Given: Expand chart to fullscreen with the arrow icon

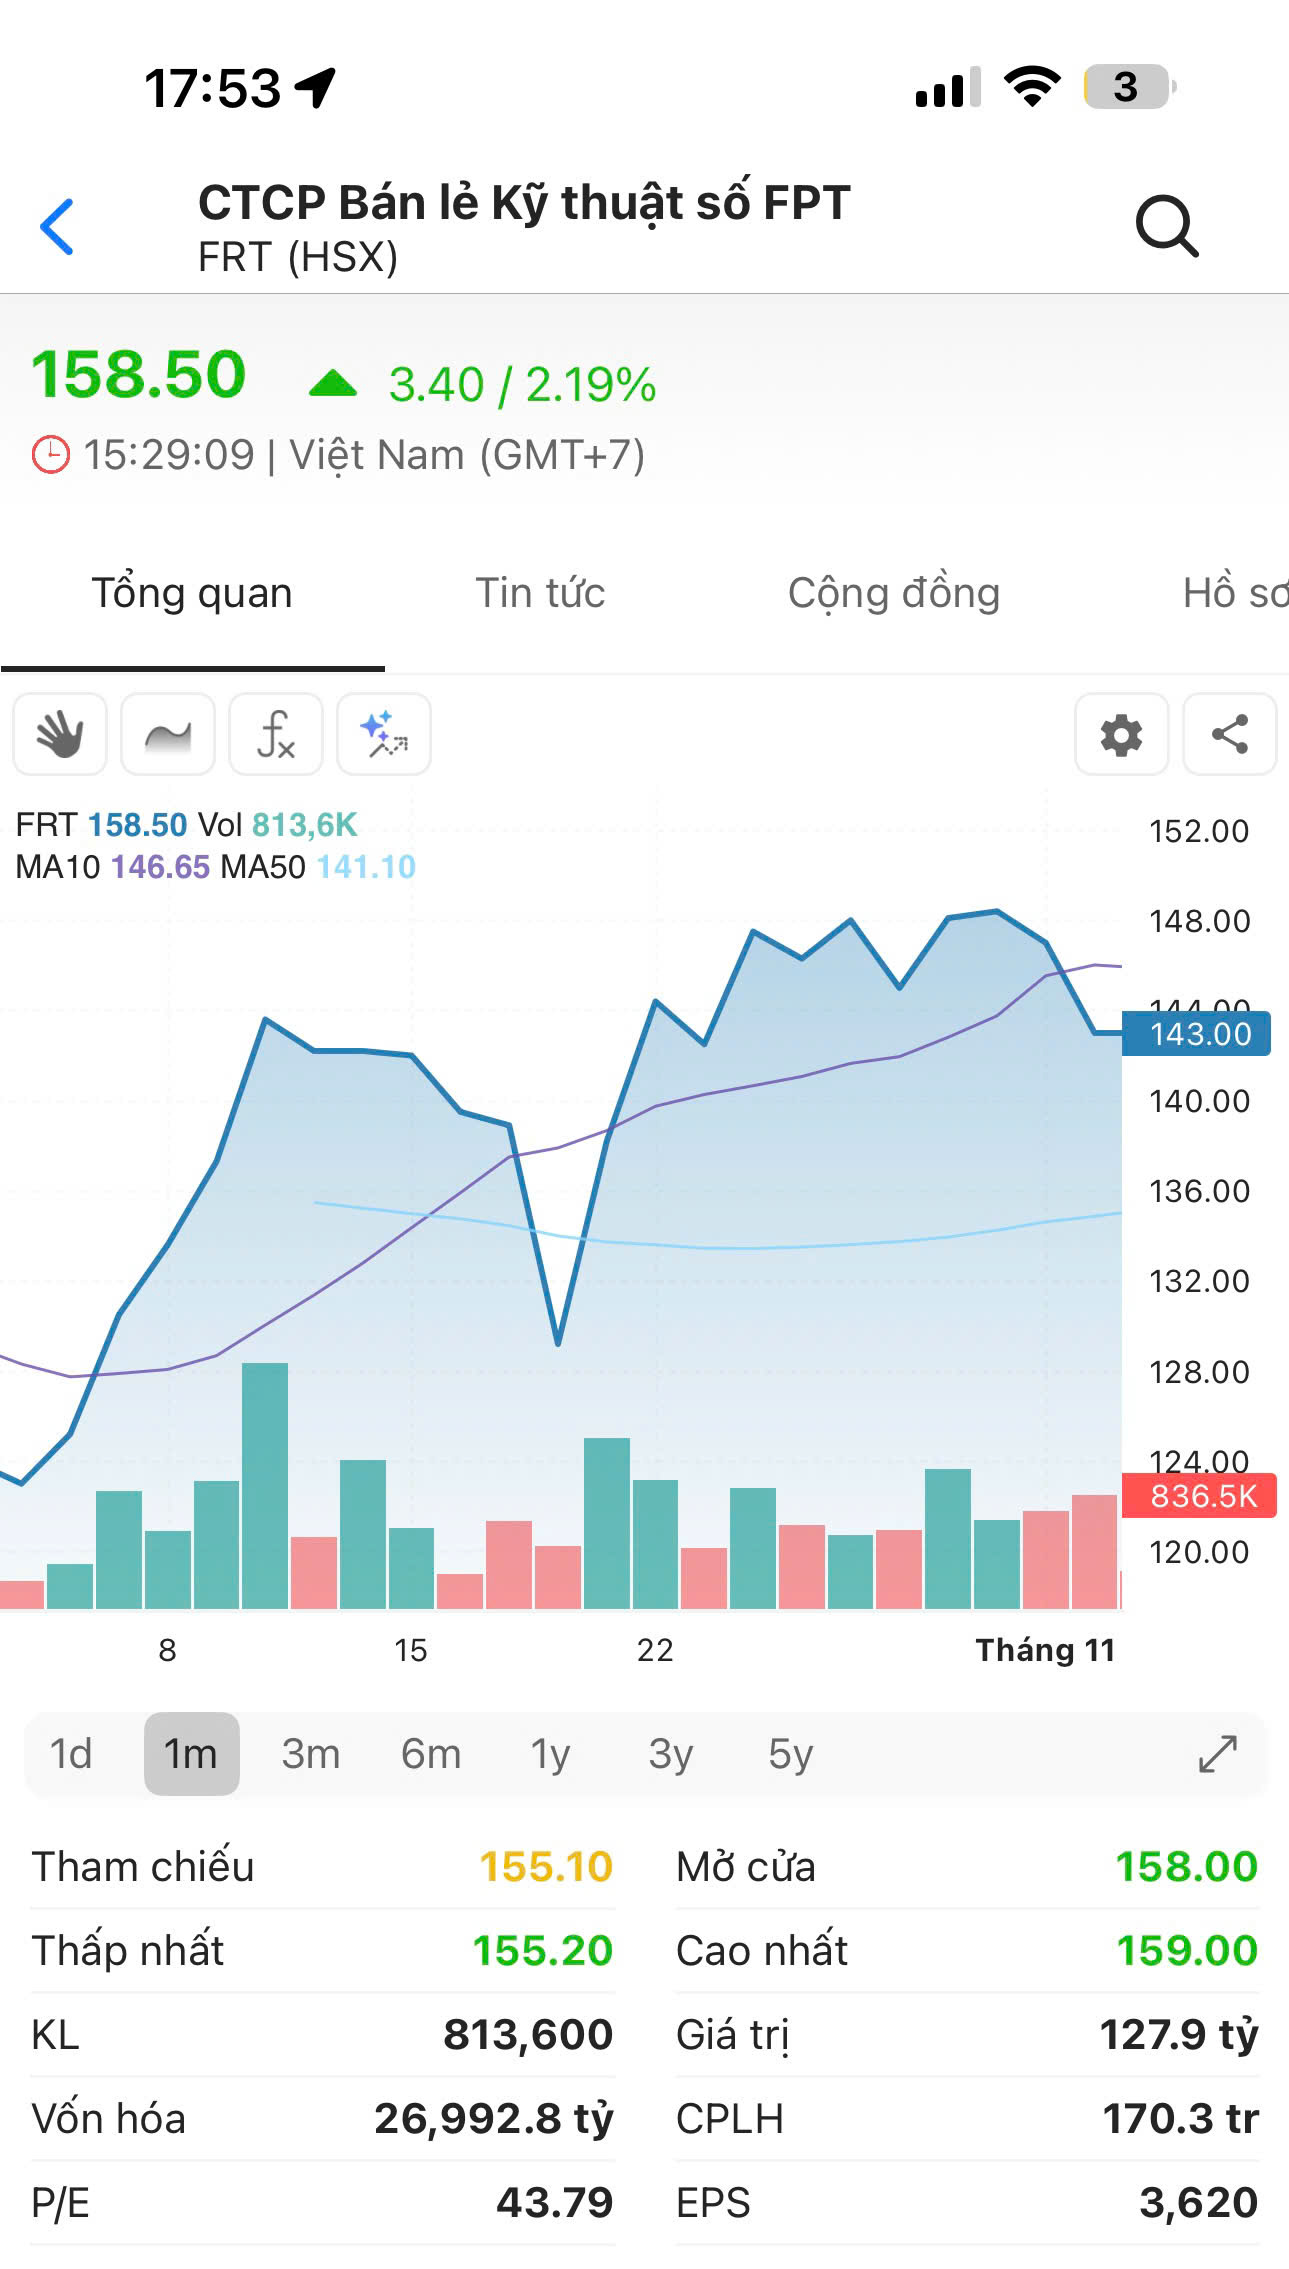Looking at the screenshot, I should 1218,1754.
